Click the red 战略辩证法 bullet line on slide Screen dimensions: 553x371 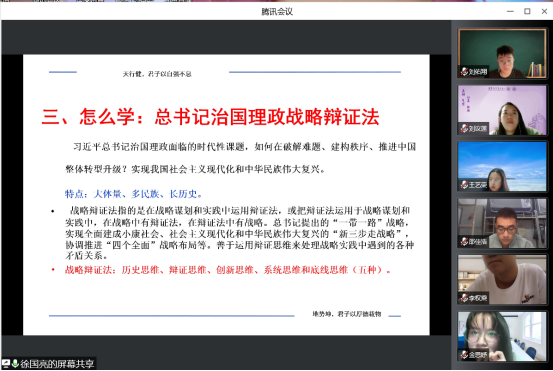click(228, 270)
